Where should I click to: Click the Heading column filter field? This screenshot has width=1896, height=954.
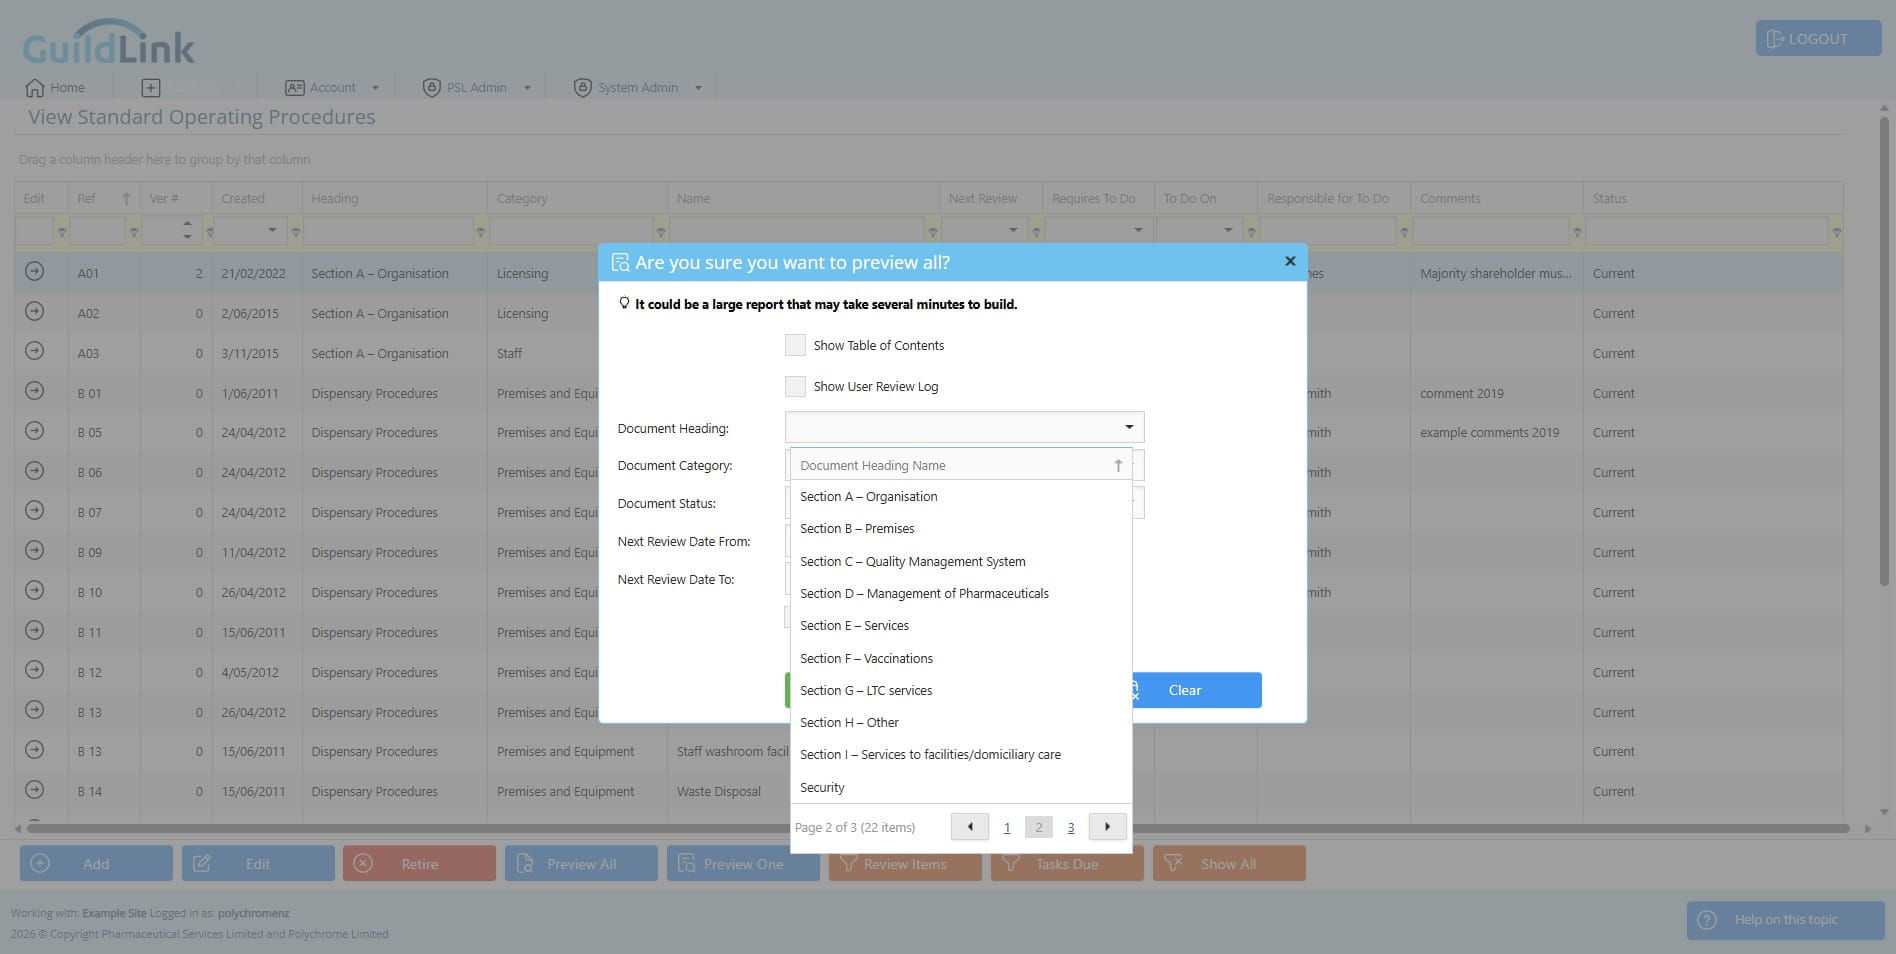coord(388,231)
